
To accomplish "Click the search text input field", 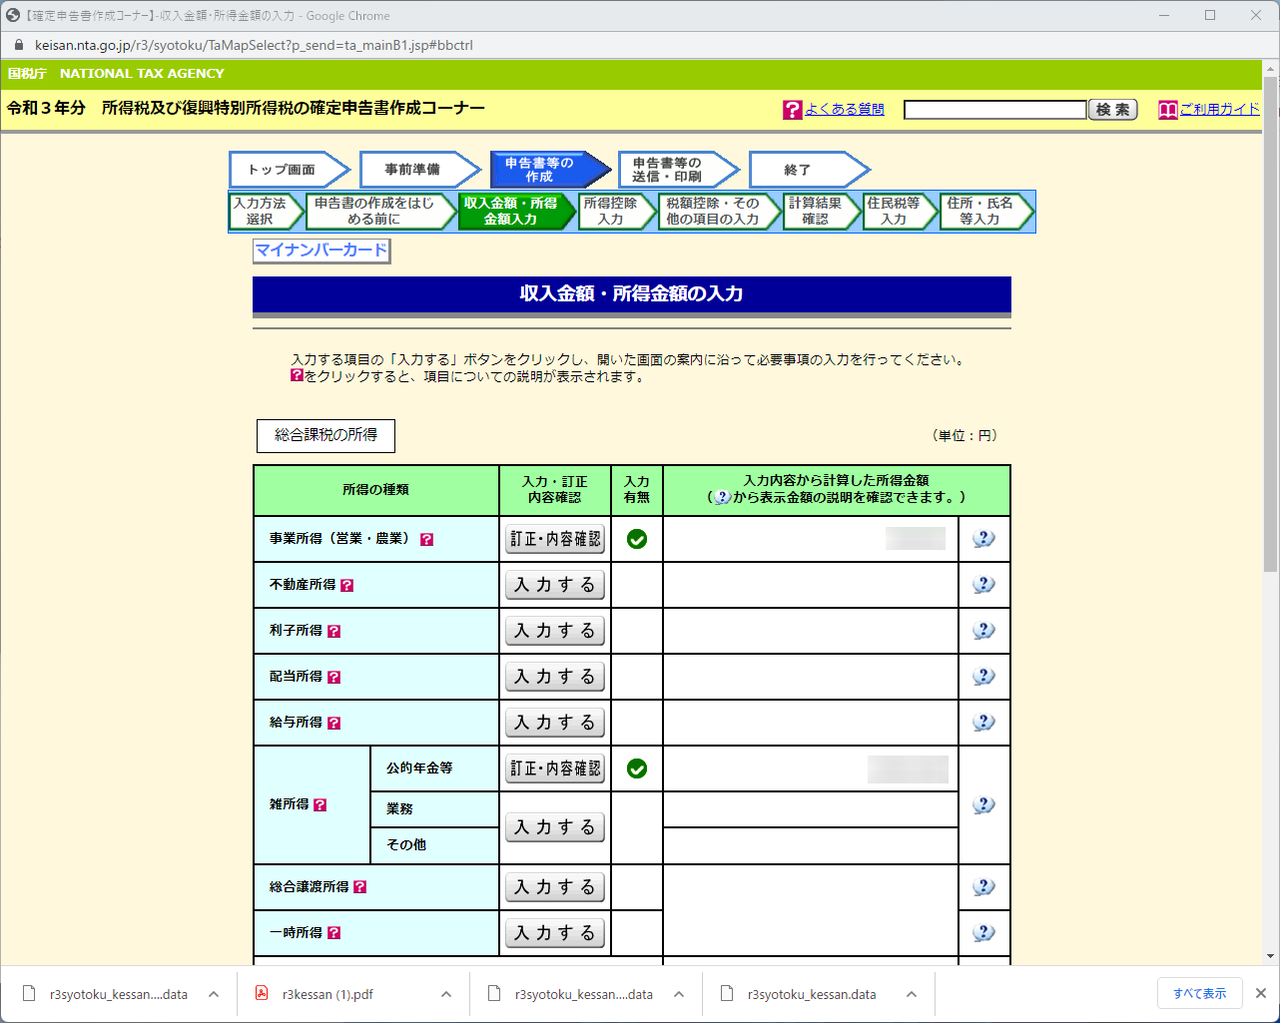I will click(995, 110).
